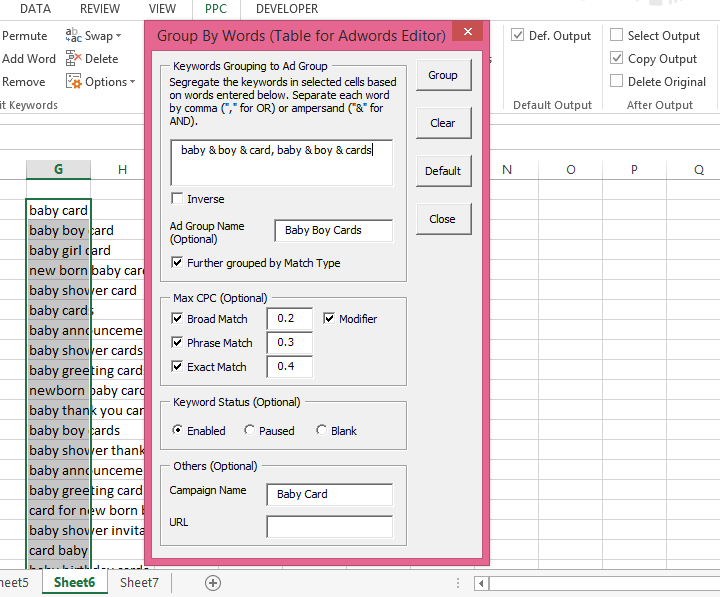Click the Group button

443,75
